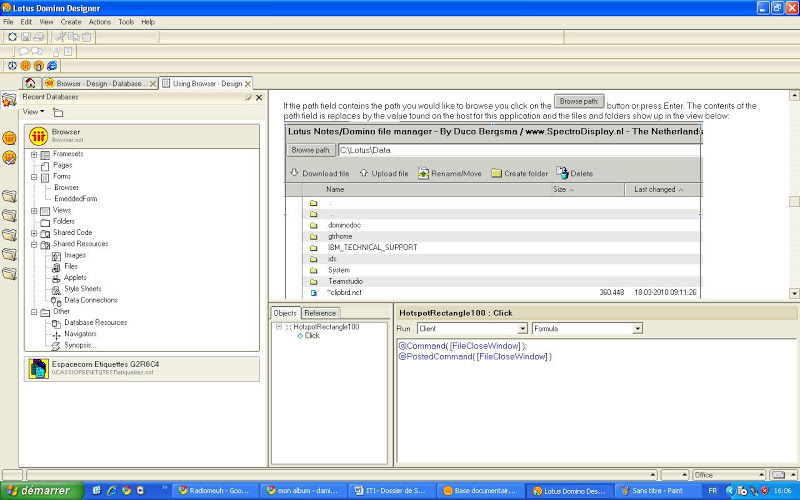Click the inline Browse path button
This screenshot has width=800, height=500.
[x=578, y=102]
